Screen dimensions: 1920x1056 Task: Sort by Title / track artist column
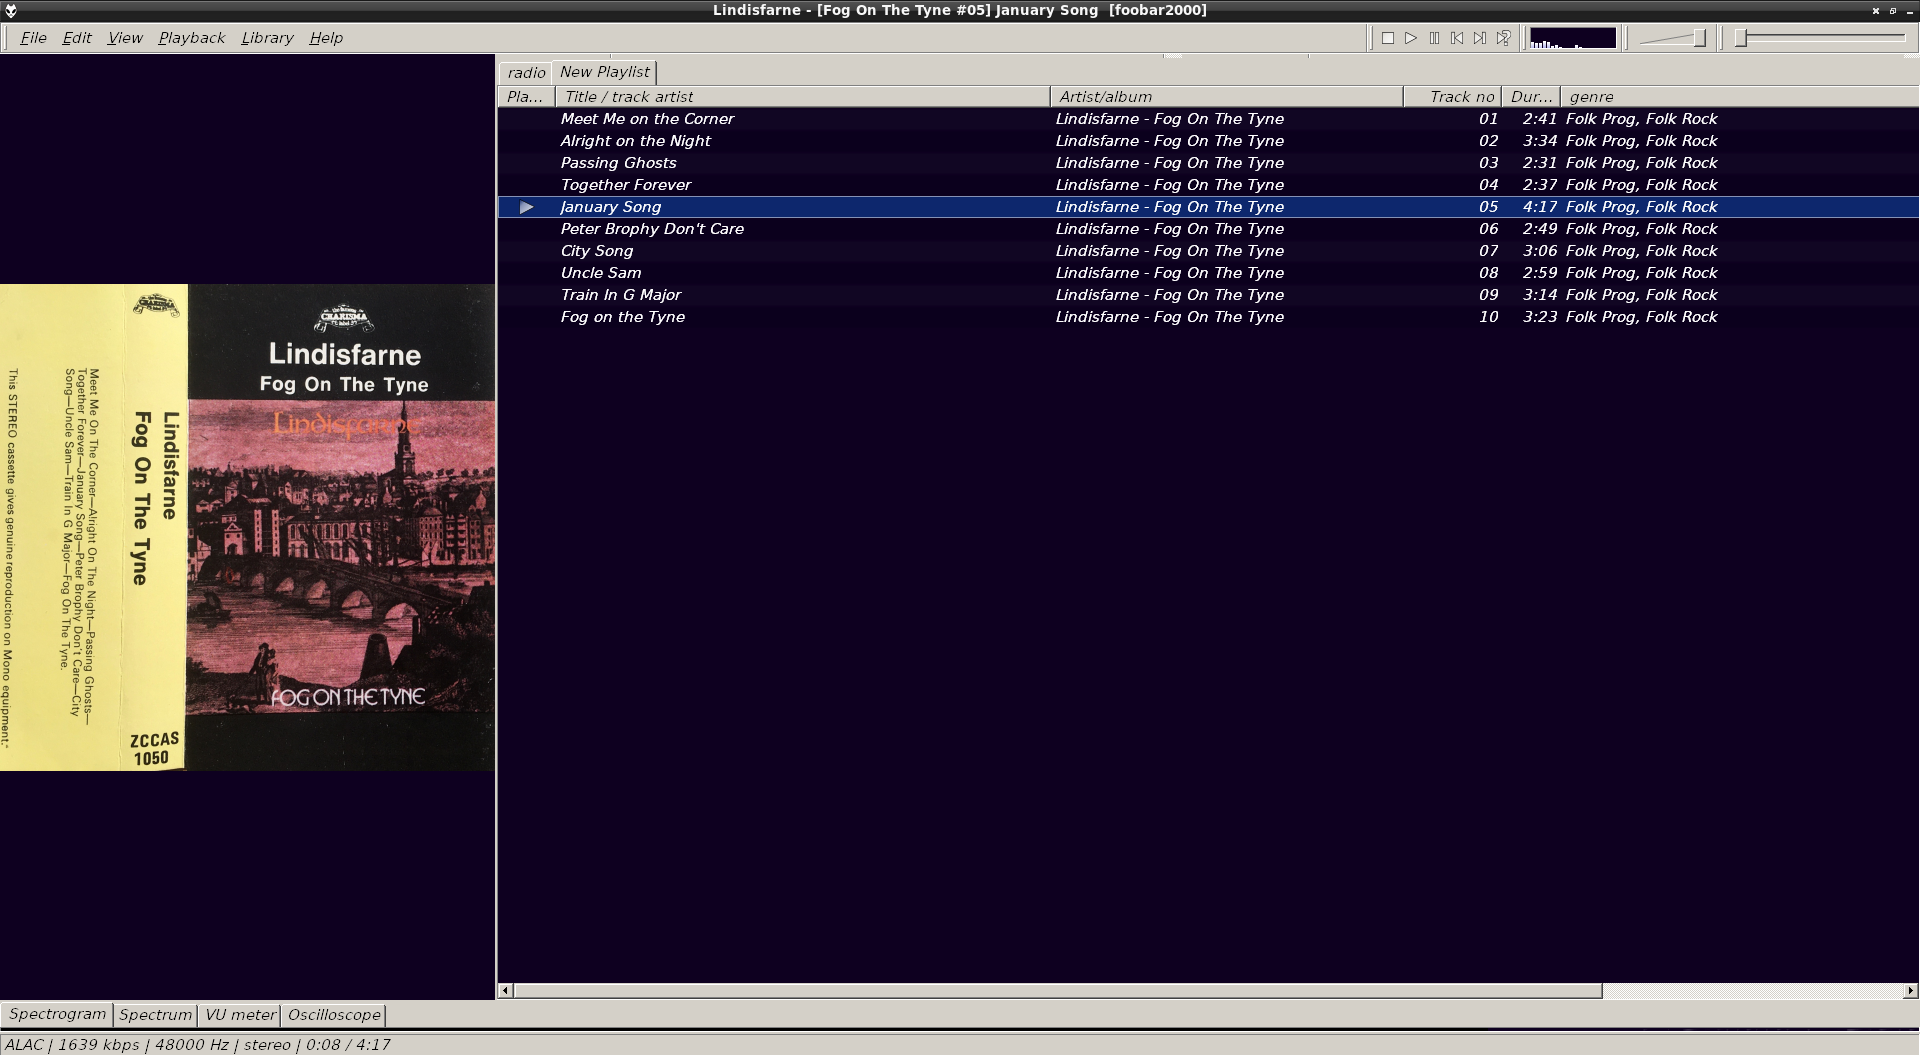coord(802,97)
